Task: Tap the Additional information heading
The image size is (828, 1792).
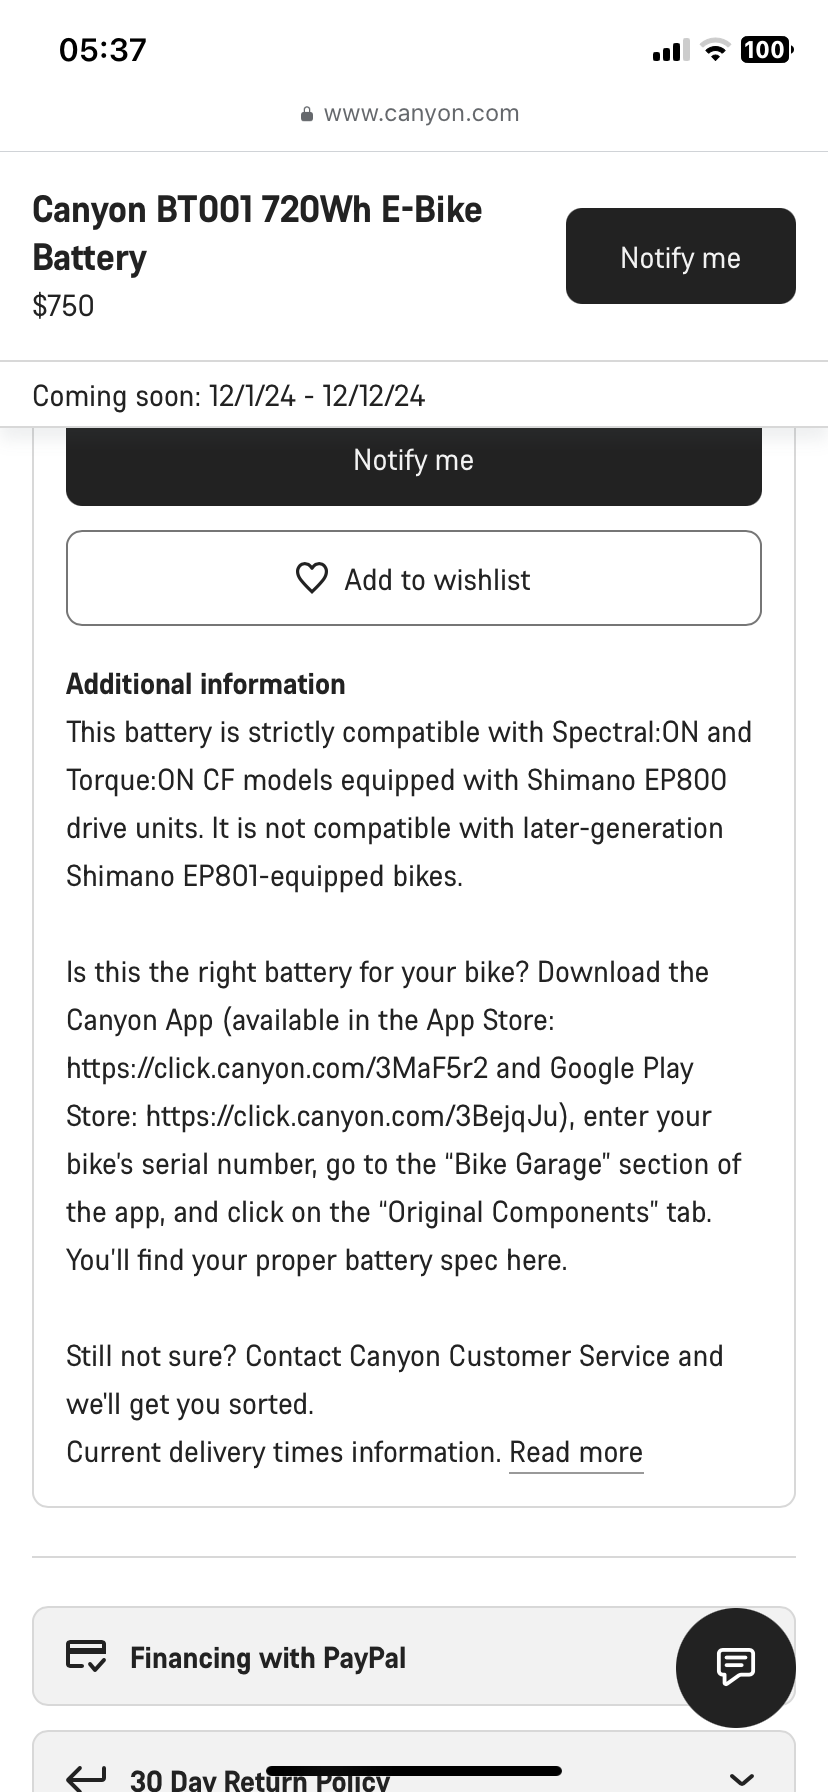Action: [x=206, y=684]
